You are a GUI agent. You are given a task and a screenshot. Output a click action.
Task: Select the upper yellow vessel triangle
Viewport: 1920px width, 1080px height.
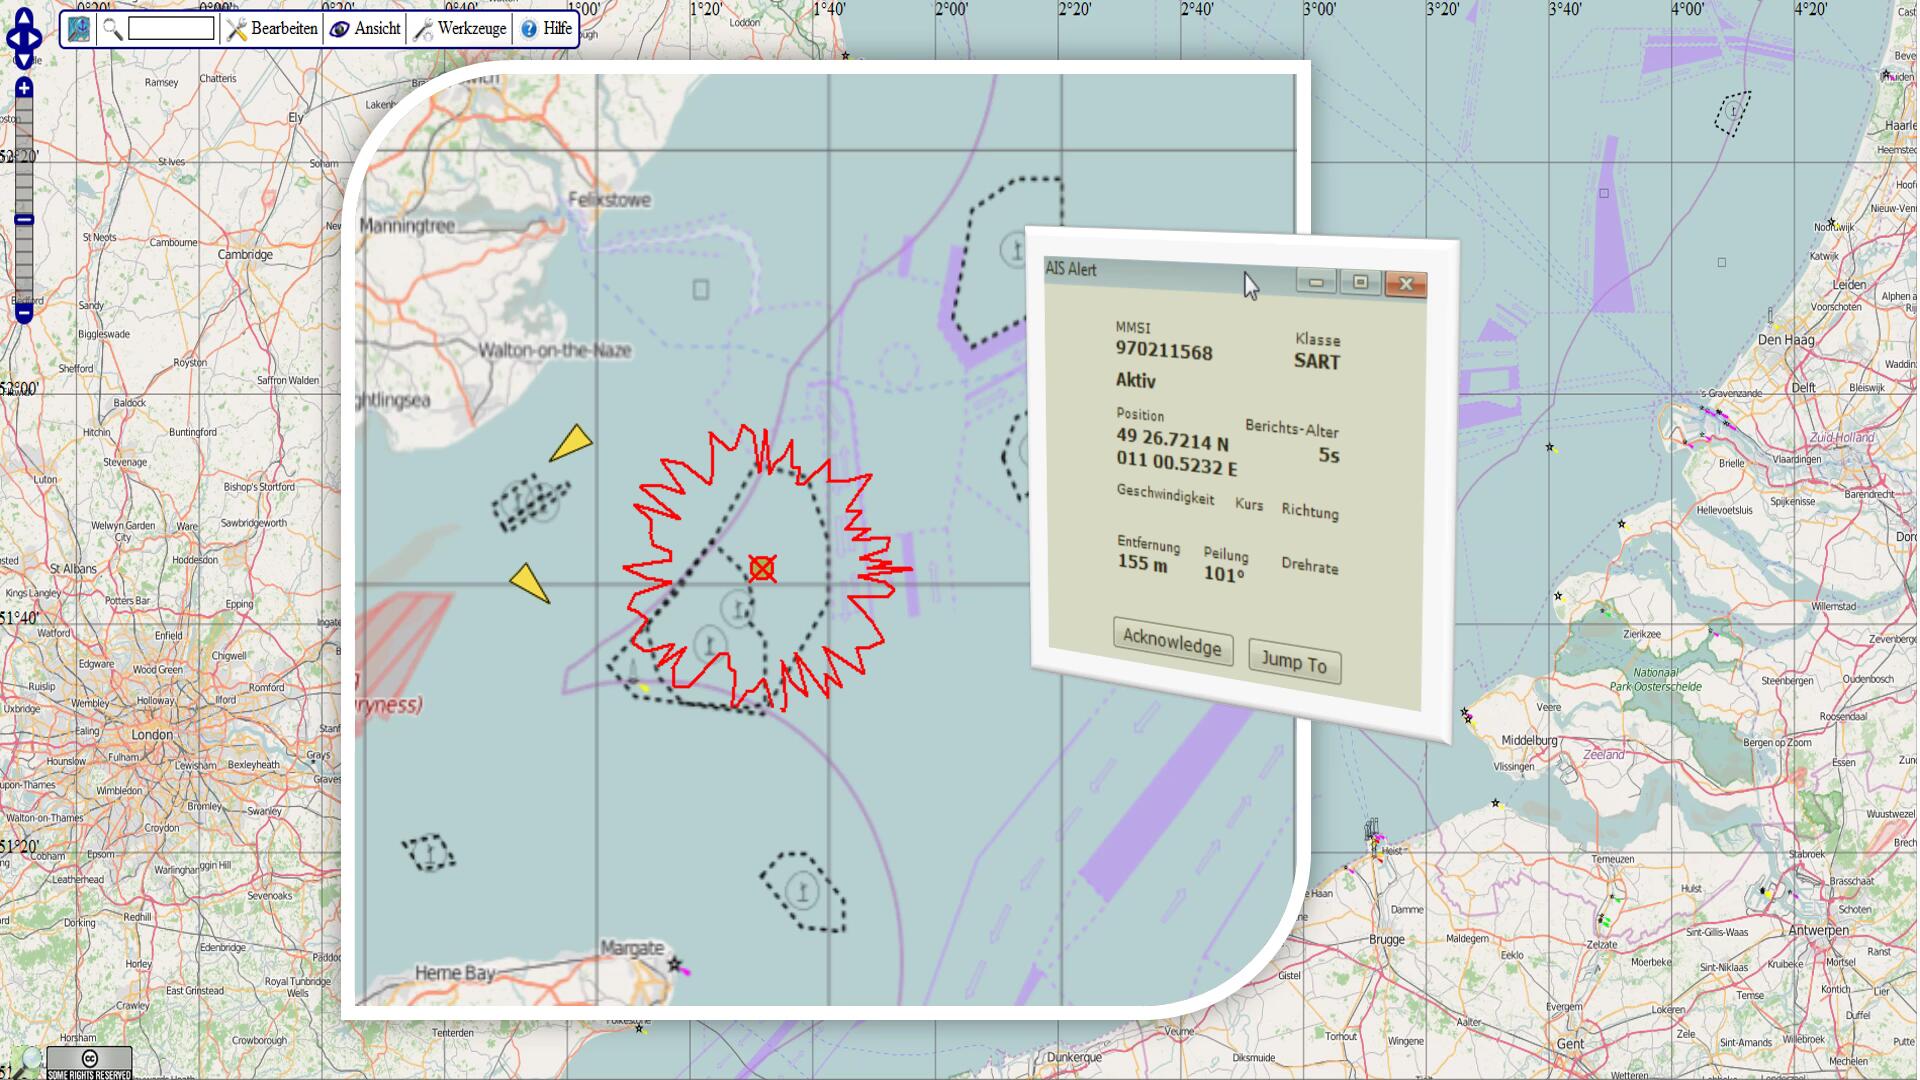(x=572, y=443)
